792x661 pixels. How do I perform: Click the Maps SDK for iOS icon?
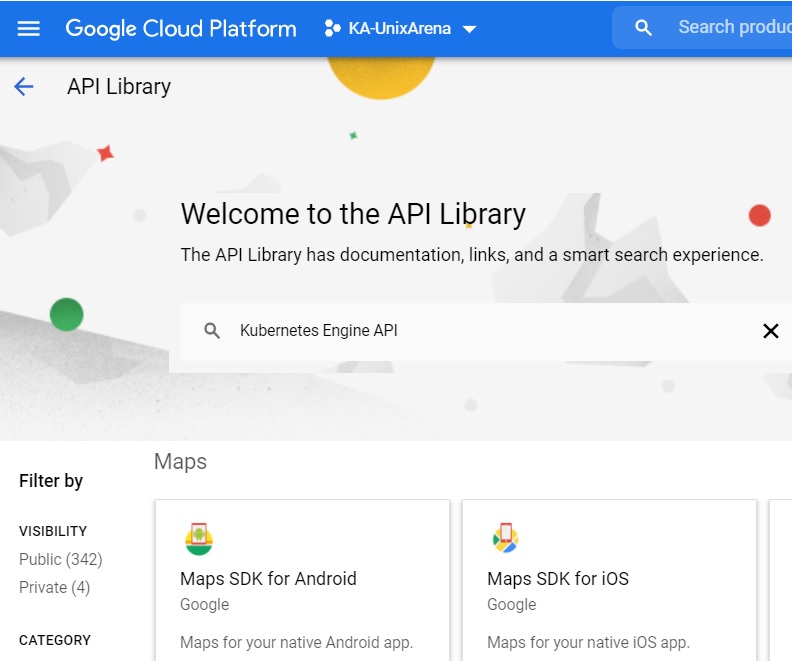pyautogui.click(x=505, y=538)
